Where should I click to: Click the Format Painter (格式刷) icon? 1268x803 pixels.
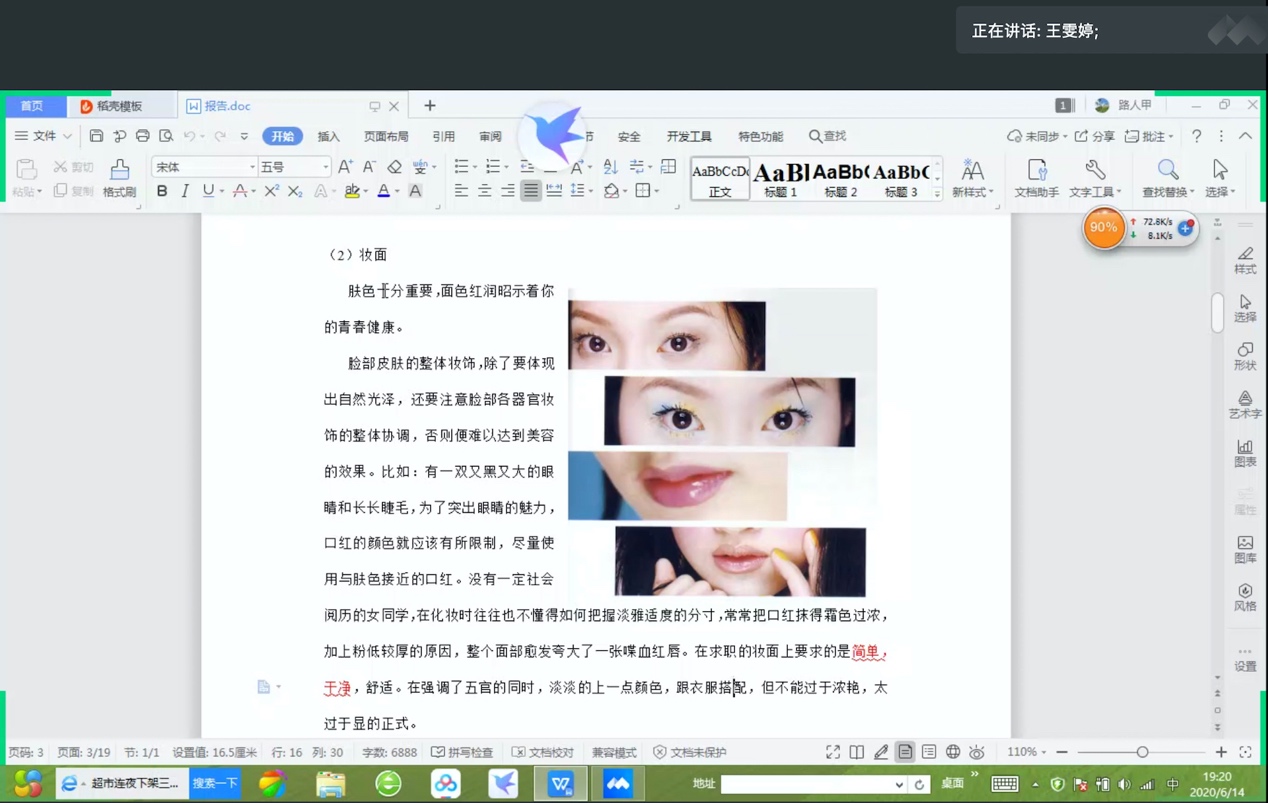[x=119, y=177]
